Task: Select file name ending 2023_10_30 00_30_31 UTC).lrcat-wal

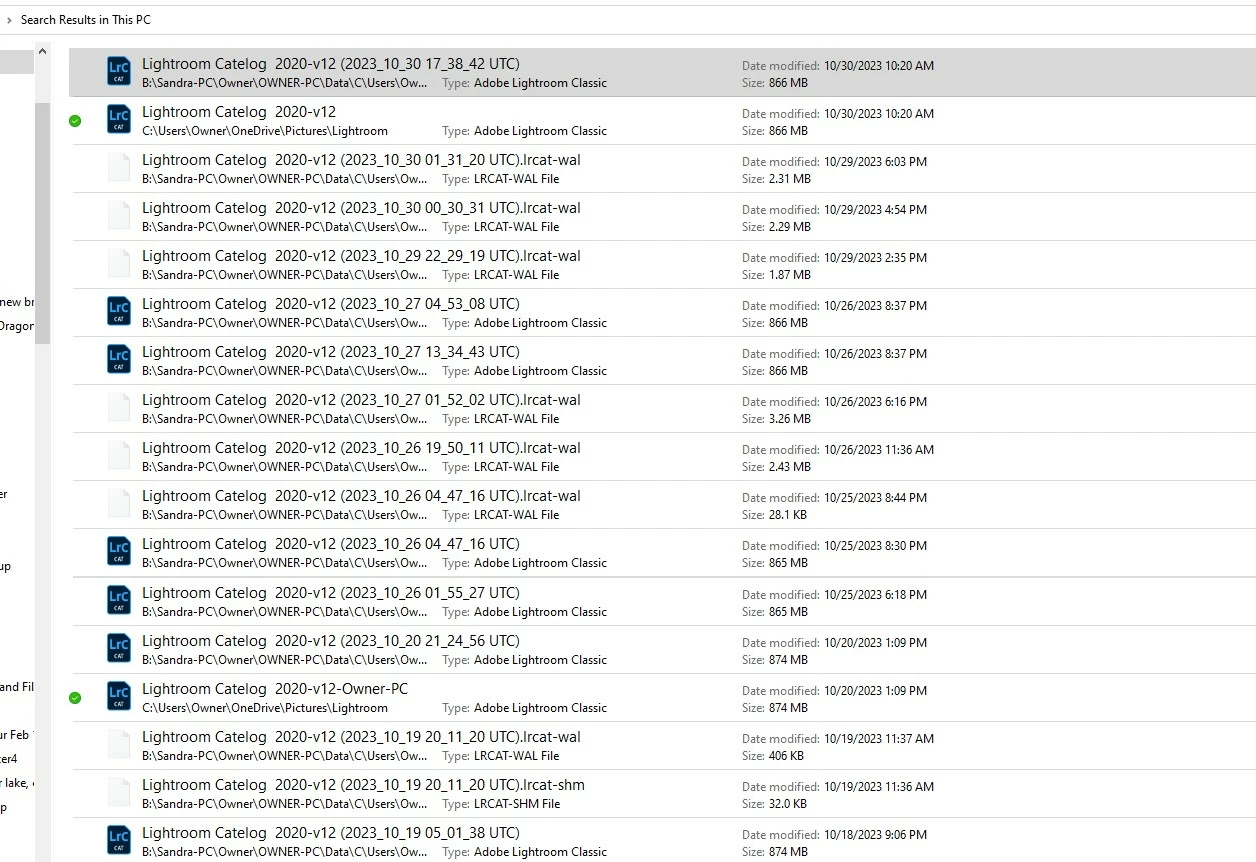Action: (x=361, y=208)
